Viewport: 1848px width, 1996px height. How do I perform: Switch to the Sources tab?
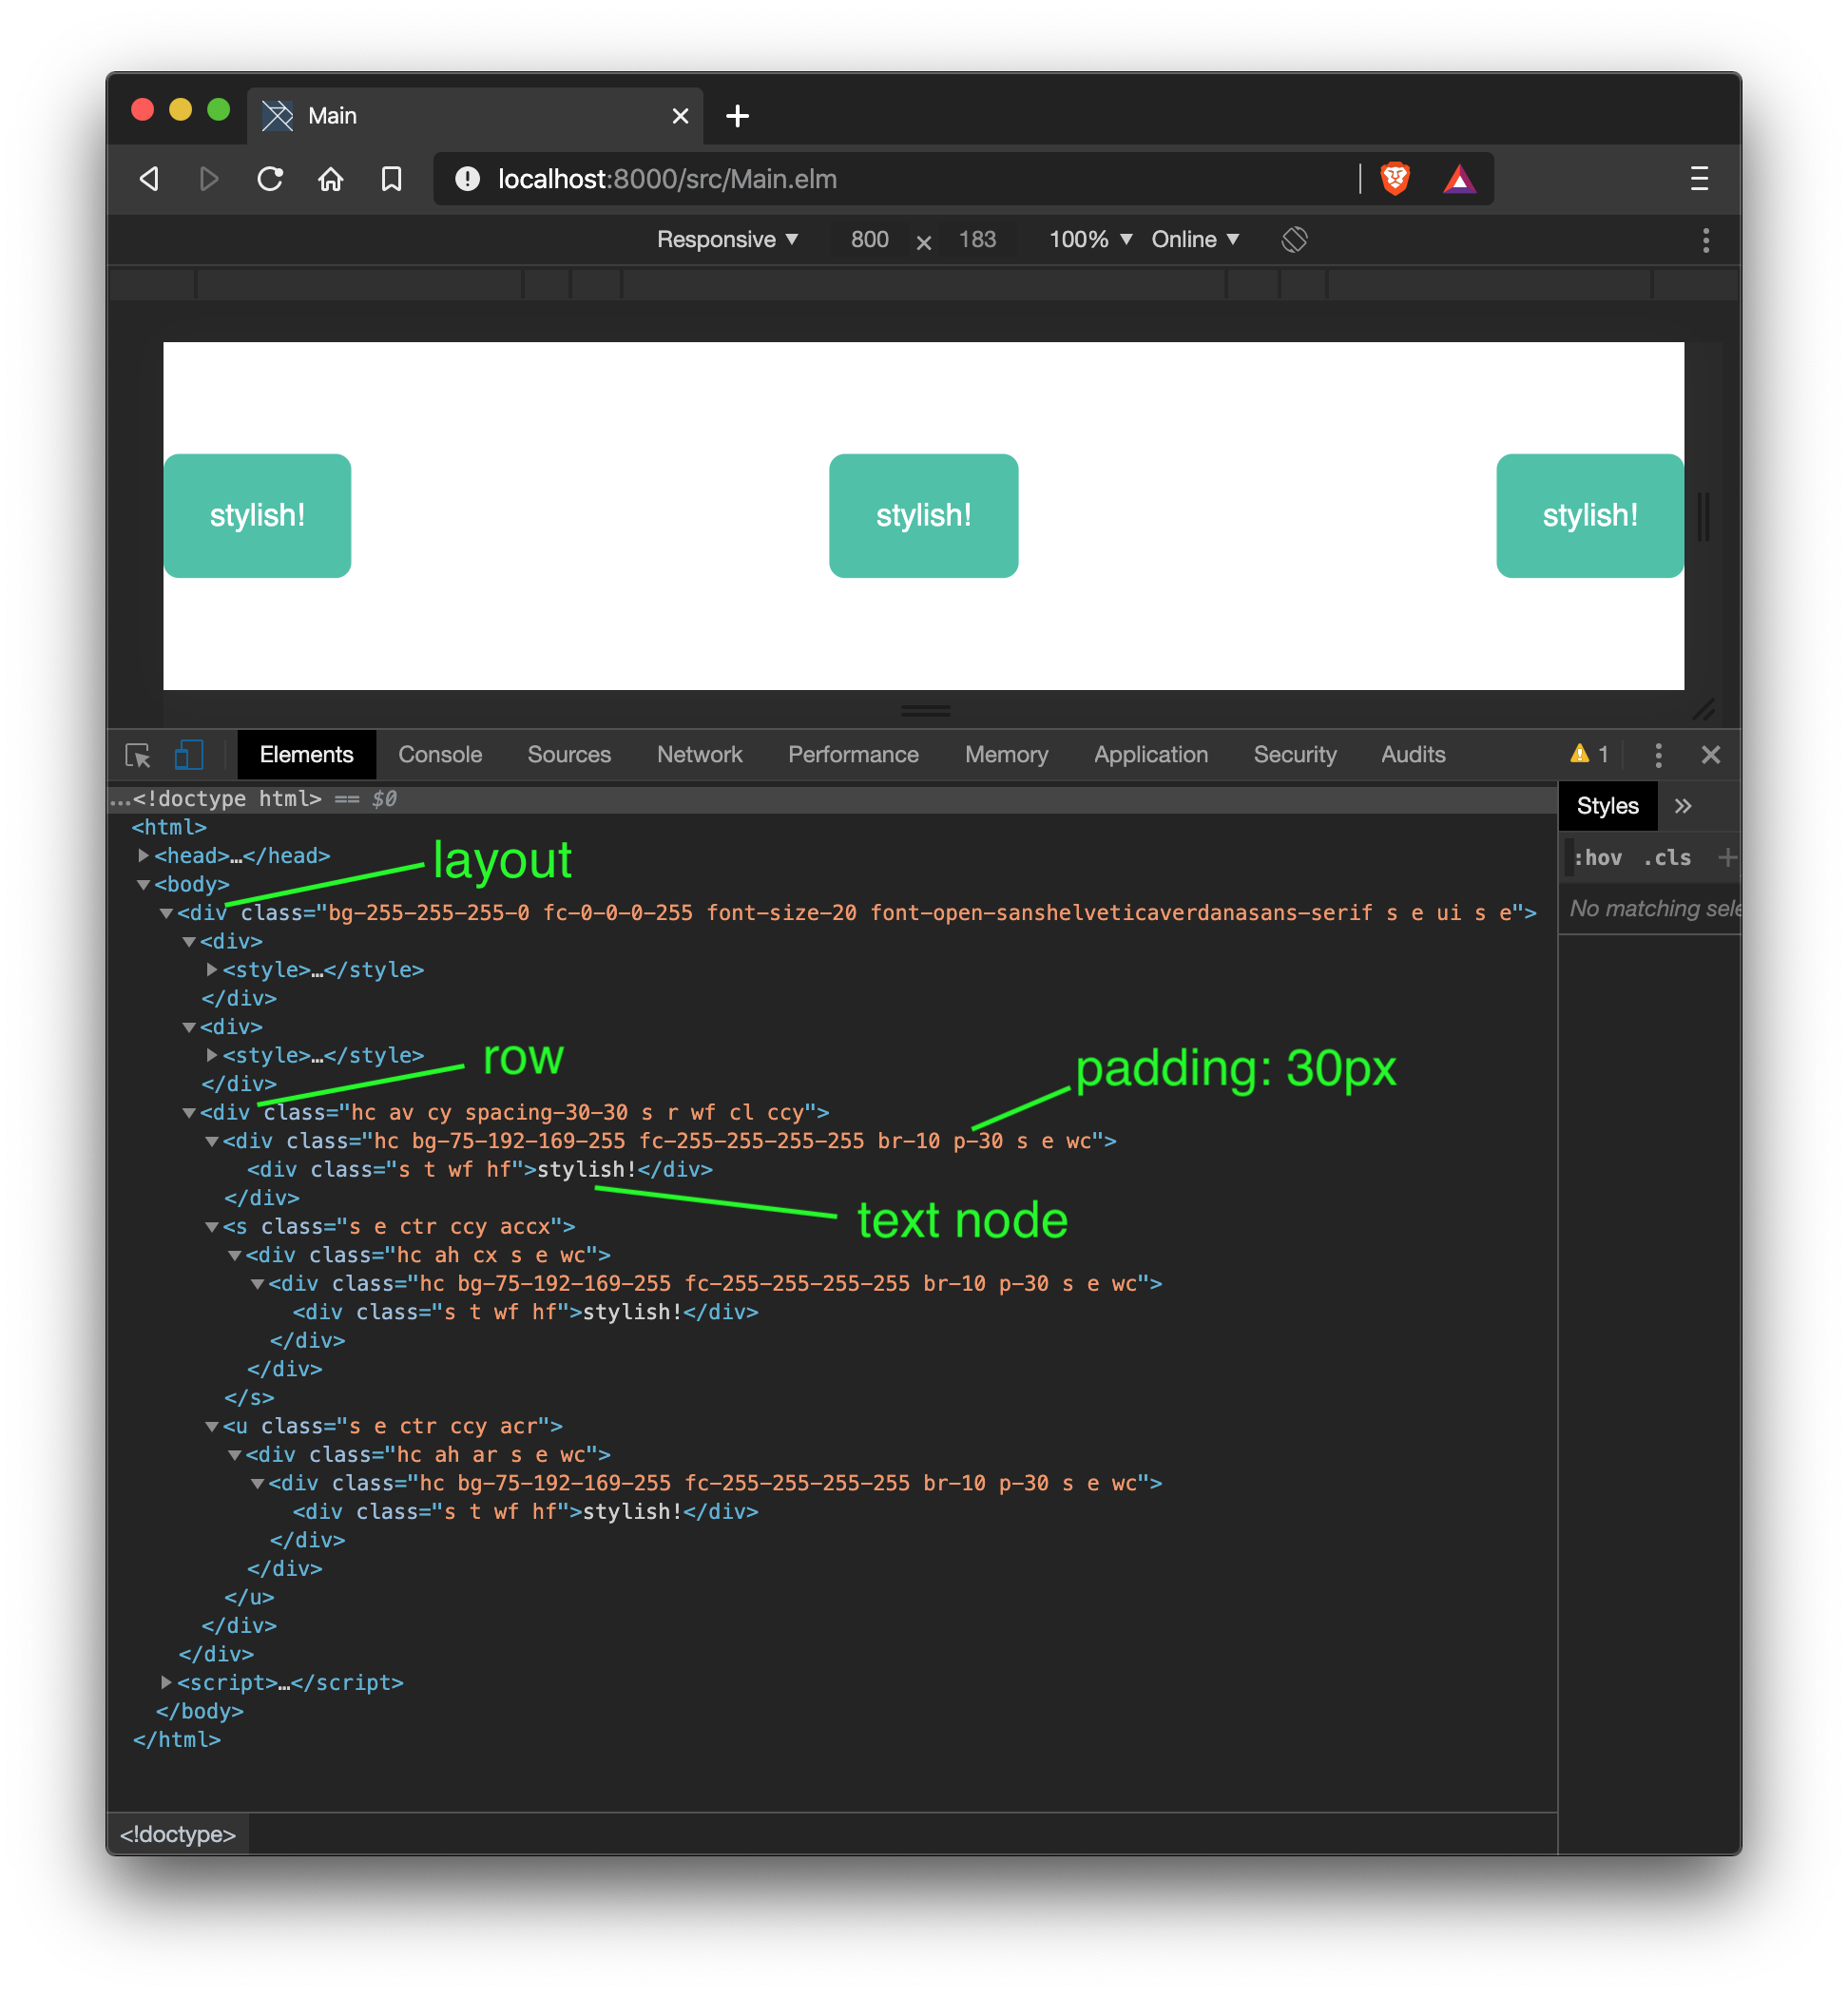pyautogui.click(x=569, y=755)
